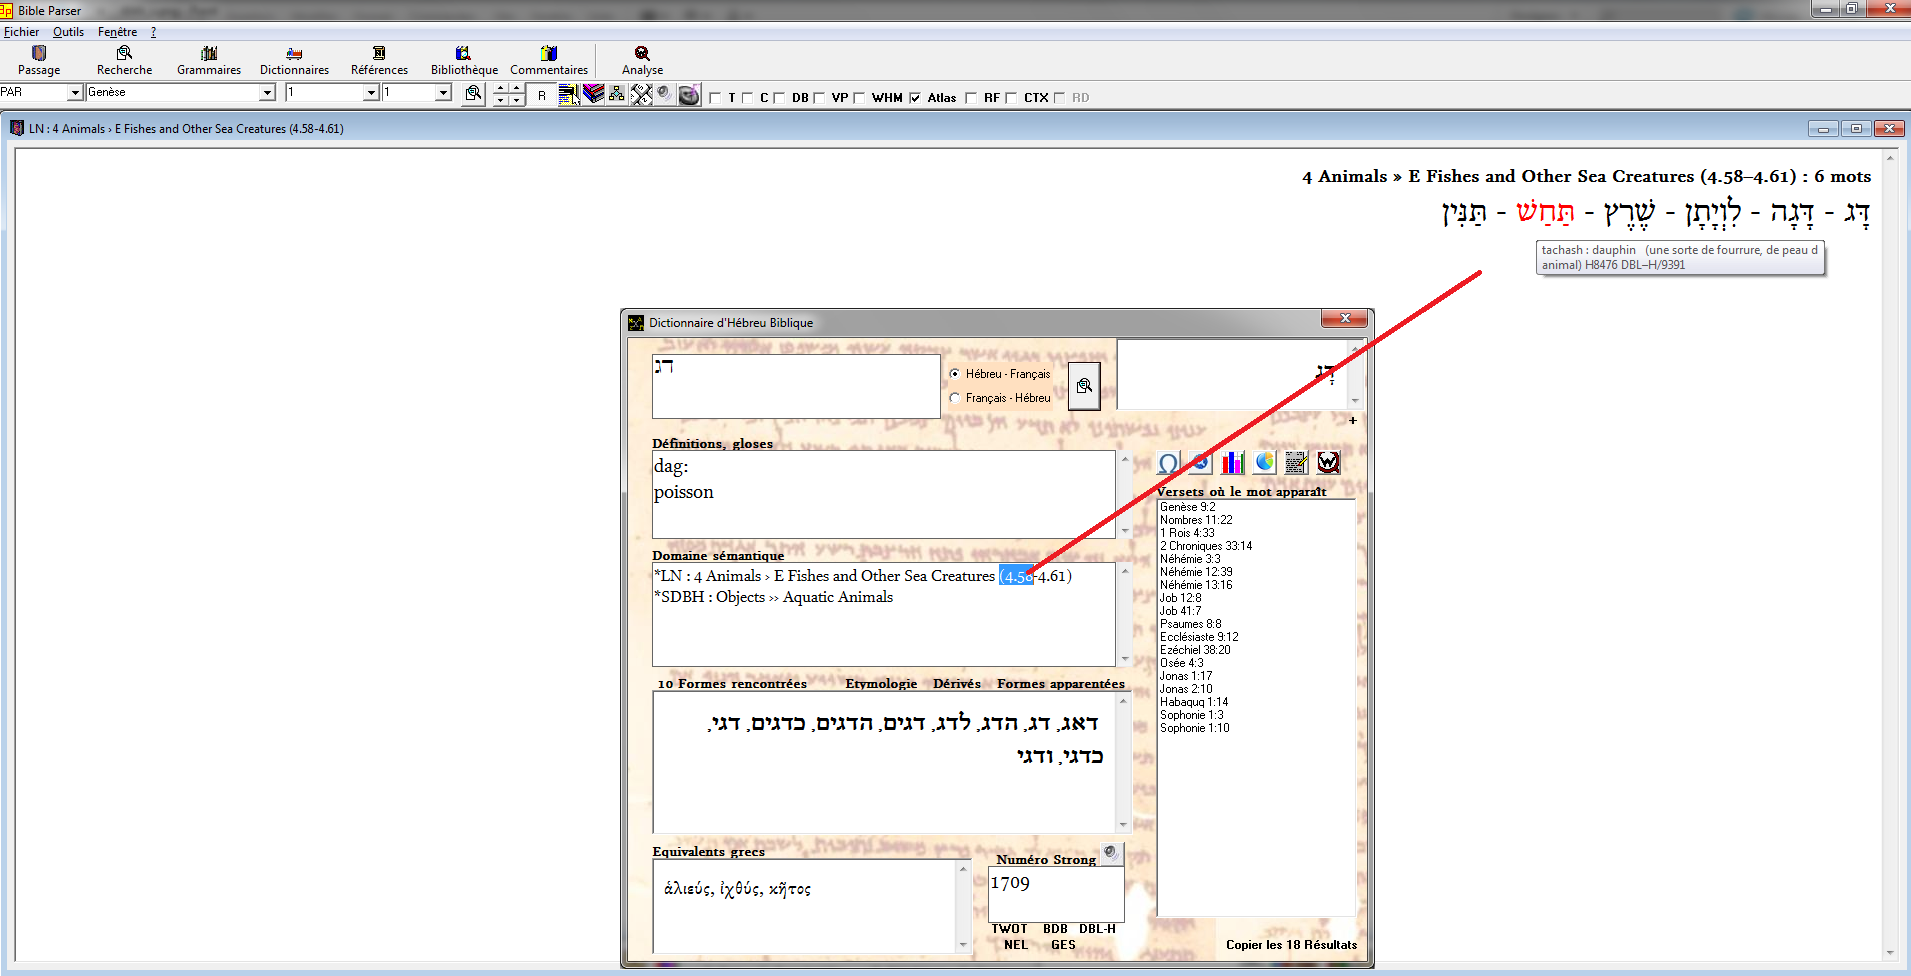The width and height of the screenshot is (1911, 976).
Task: Click the BDB lexicon link
Action: 1055,929
